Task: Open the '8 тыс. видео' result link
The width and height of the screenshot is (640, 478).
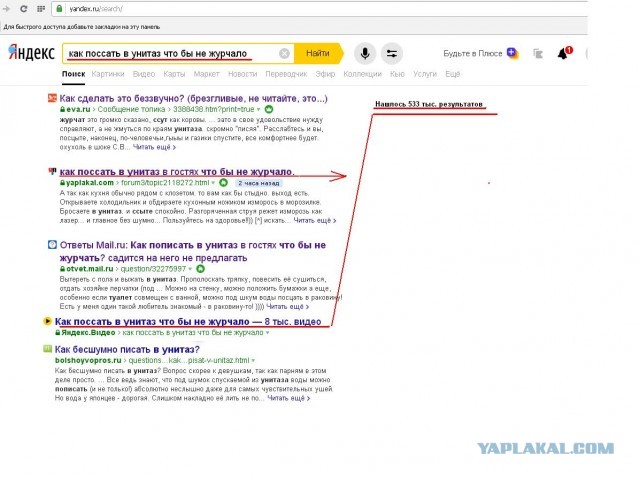Action: (188, 321)
